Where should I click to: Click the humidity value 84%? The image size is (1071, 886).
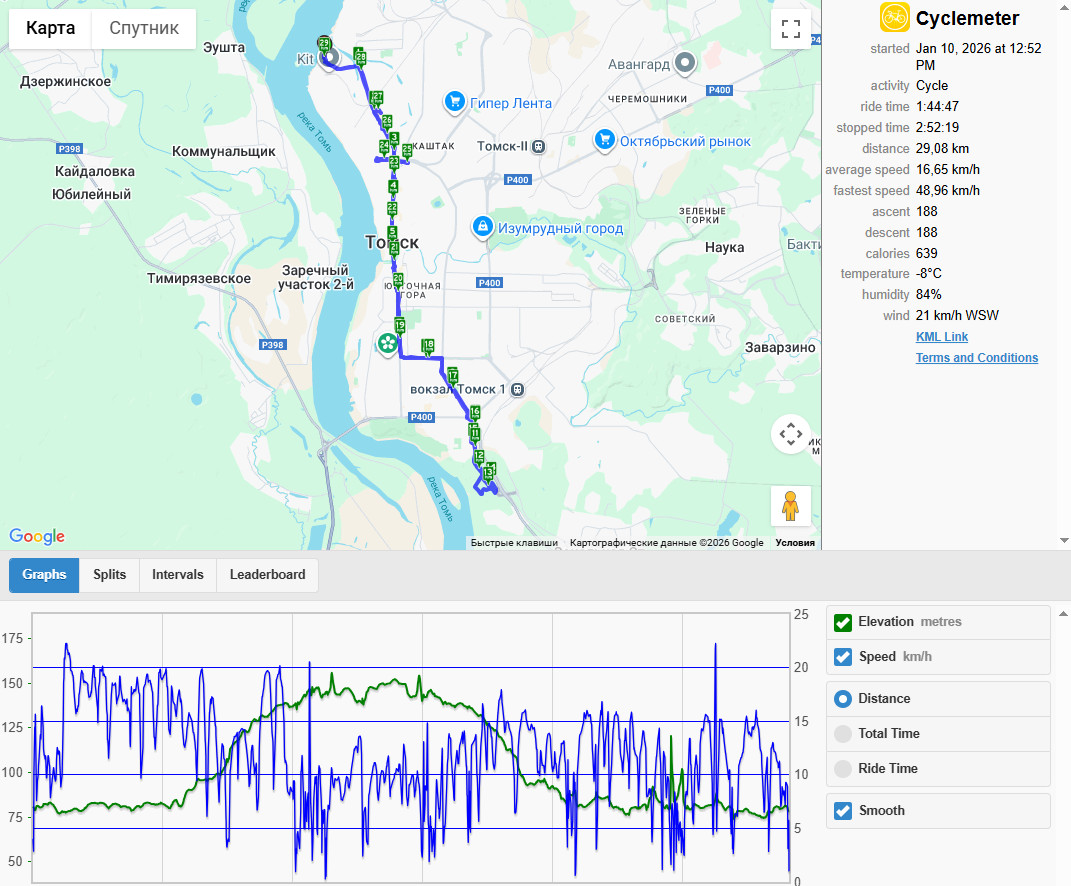928,294
